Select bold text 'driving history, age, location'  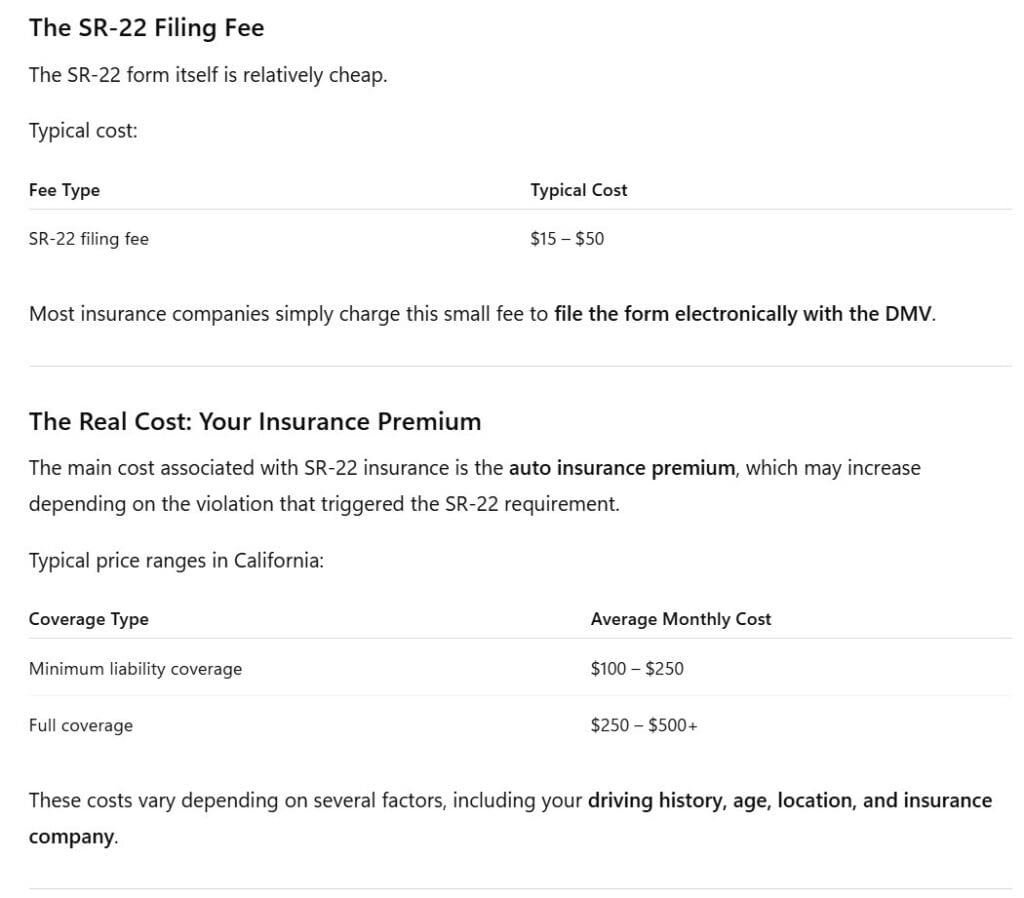click(x=722, y=801)
